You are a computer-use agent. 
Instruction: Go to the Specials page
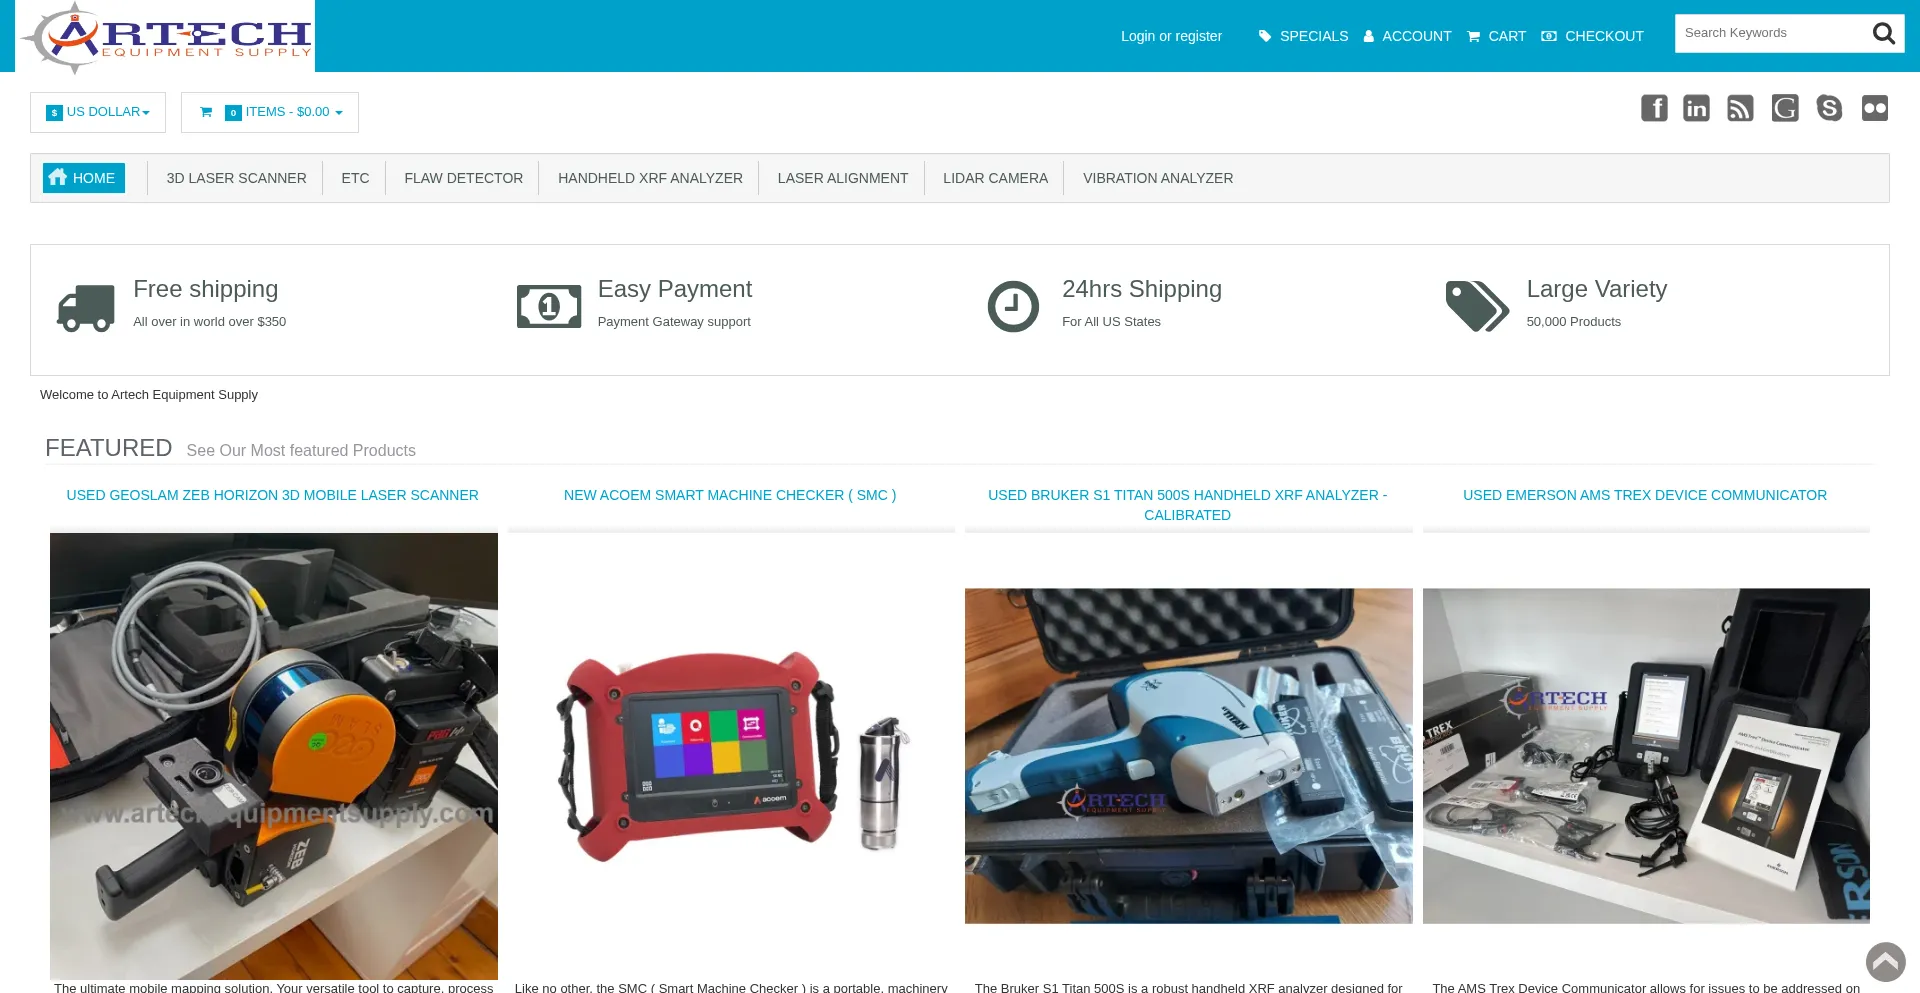click(x=1303, y=36)
